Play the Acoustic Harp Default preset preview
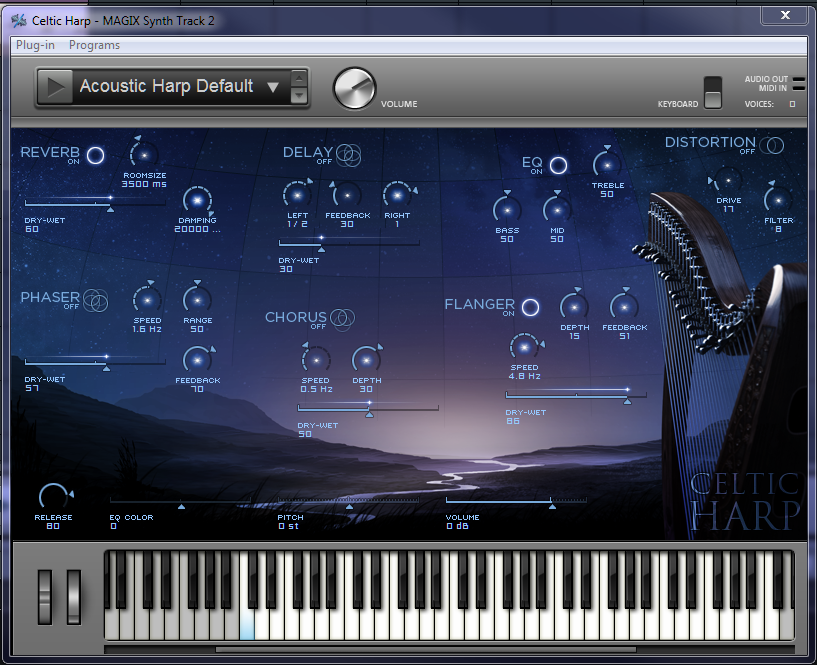 (55, 87)
